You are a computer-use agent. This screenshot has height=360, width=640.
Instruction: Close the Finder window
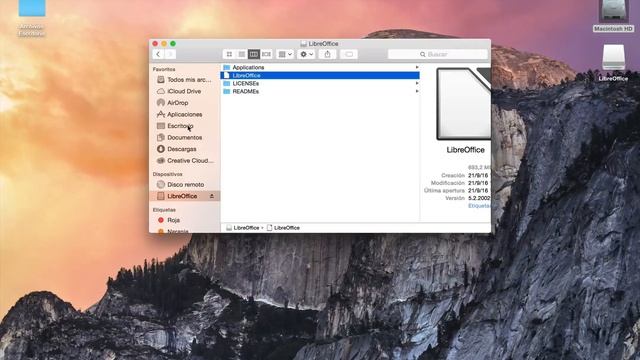click(x=155, y=44)
